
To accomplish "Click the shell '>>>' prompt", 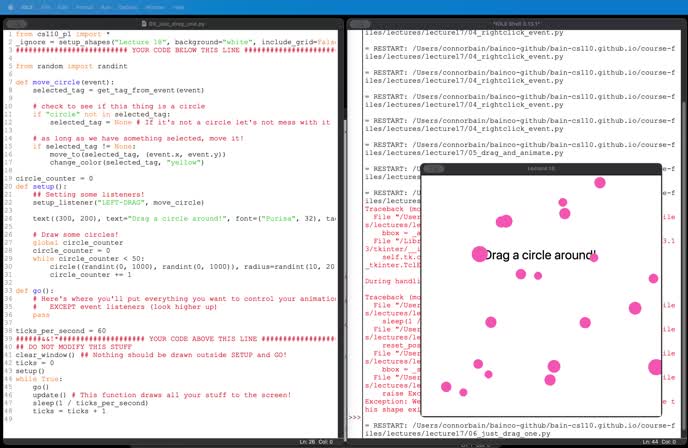I will click(354, 417).
